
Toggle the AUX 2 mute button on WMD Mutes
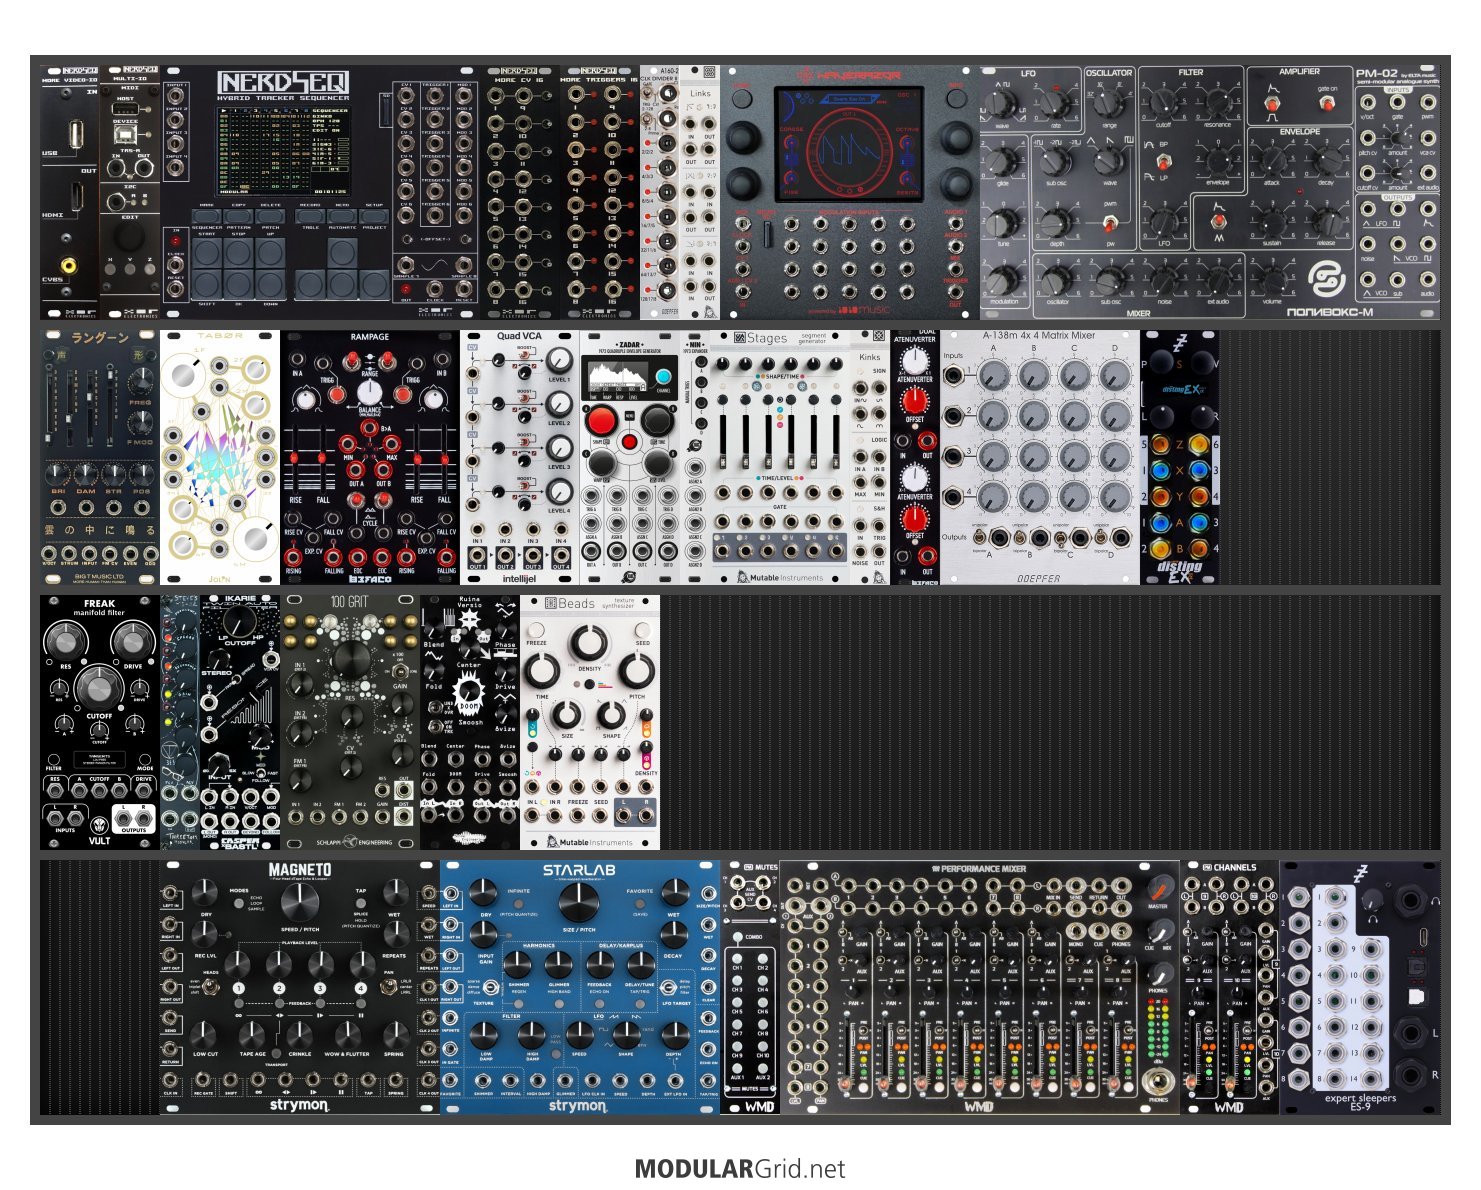[x=762, y=1069]
